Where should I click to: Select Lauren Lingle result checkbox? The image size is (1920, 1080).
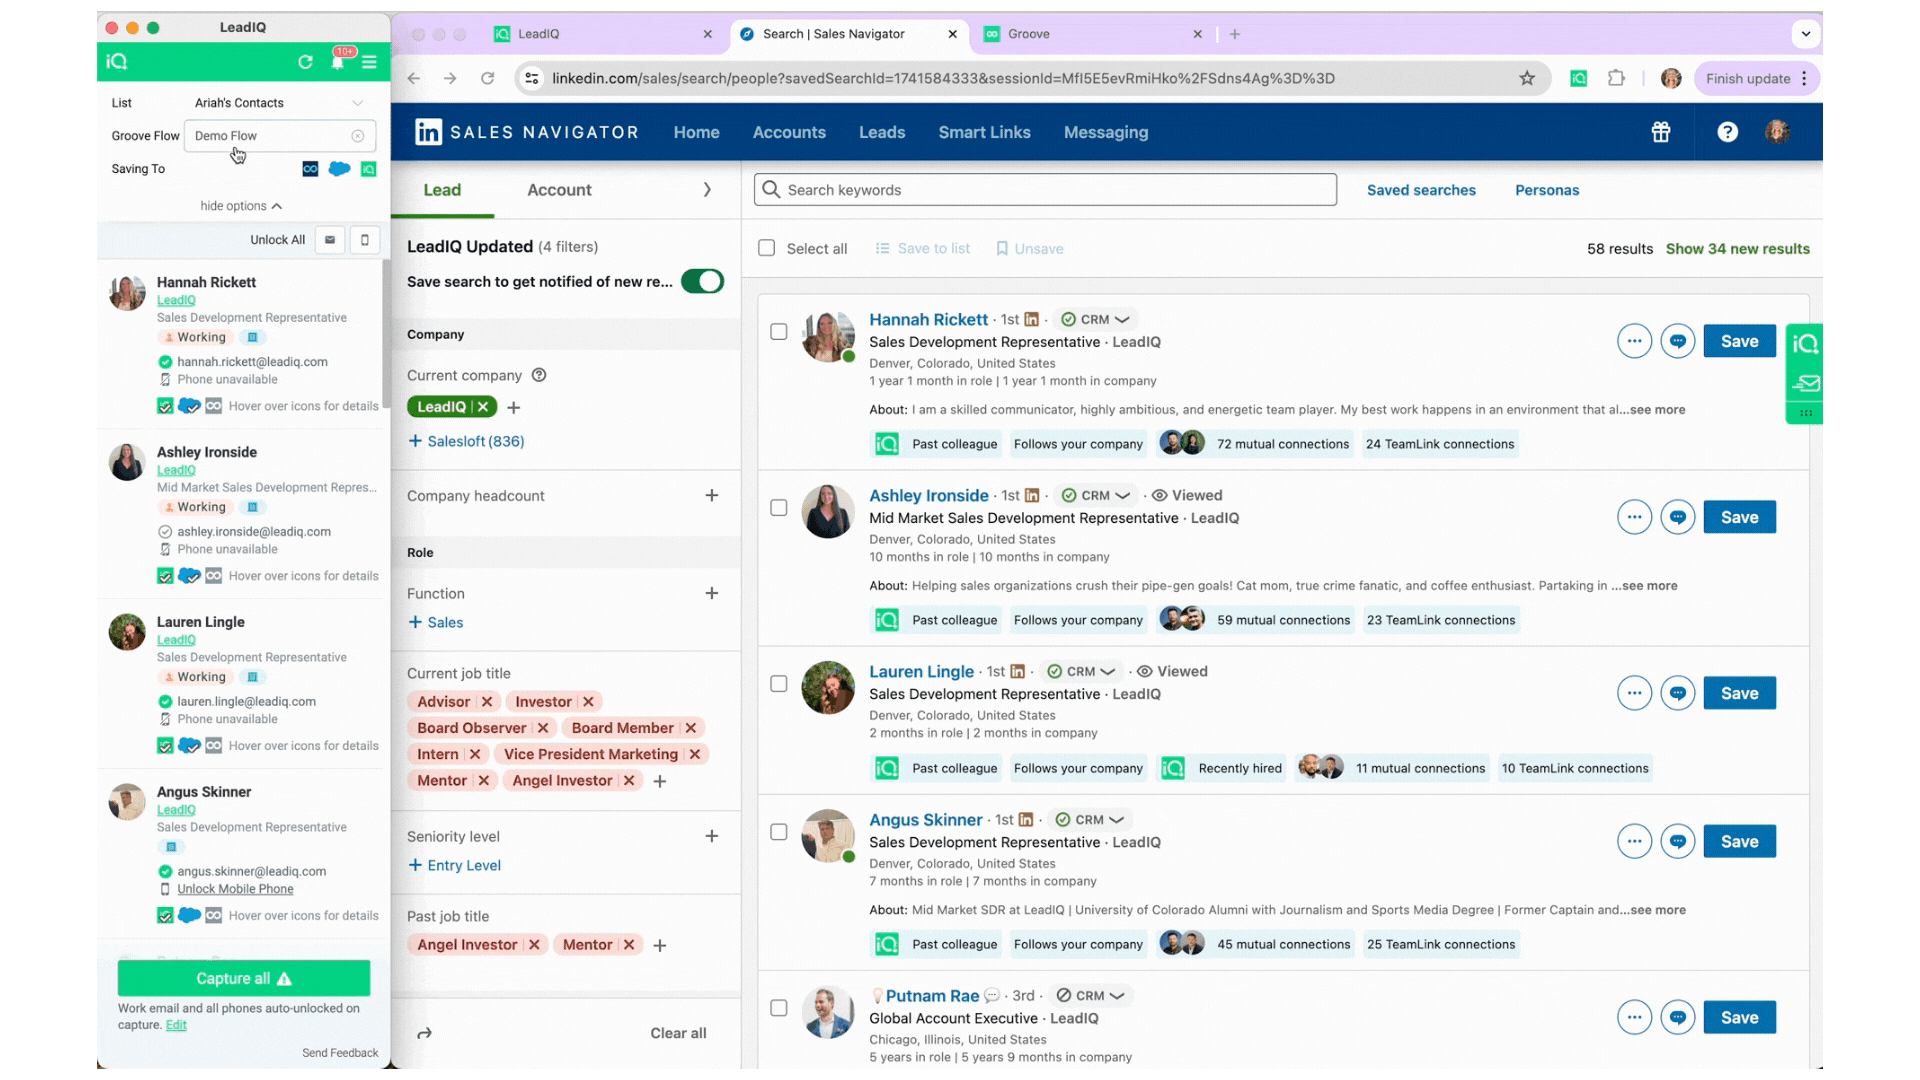779,684
